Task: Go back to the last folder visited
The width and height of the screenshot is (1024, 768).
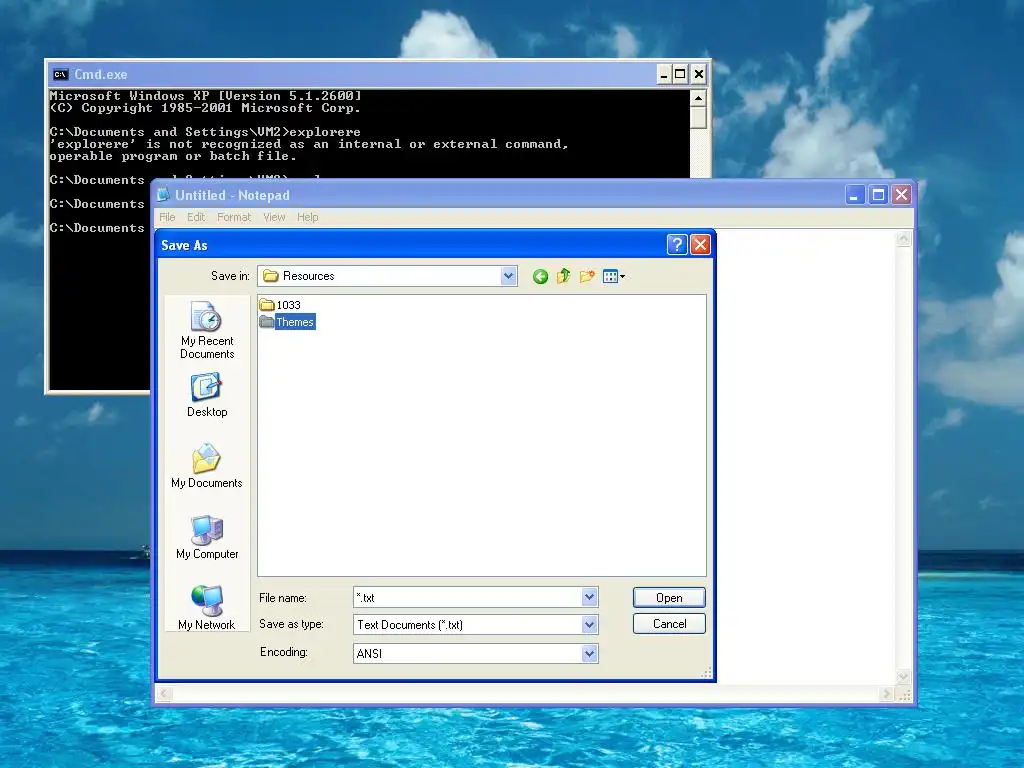Action: click(x=540, y=276)
